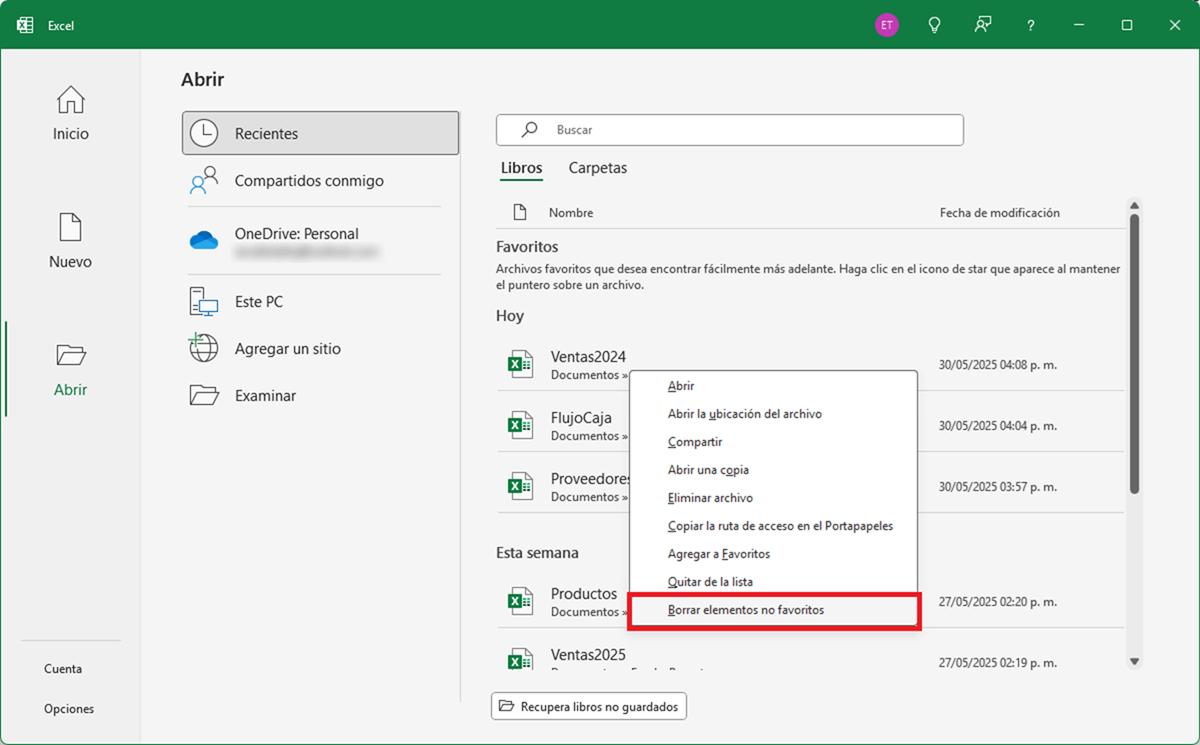This screenshot has height=745, width=1200.
Task: Choose Agregar a Favoritos from context menu
Action: [718, 554]
